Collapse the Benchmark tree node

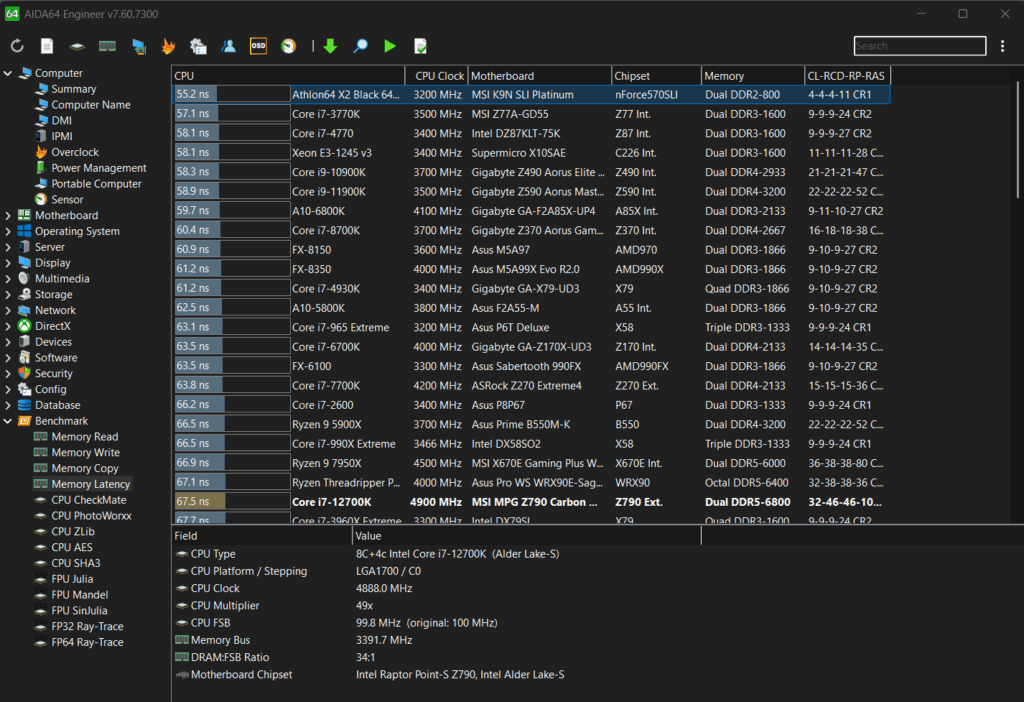coord(9,421)
